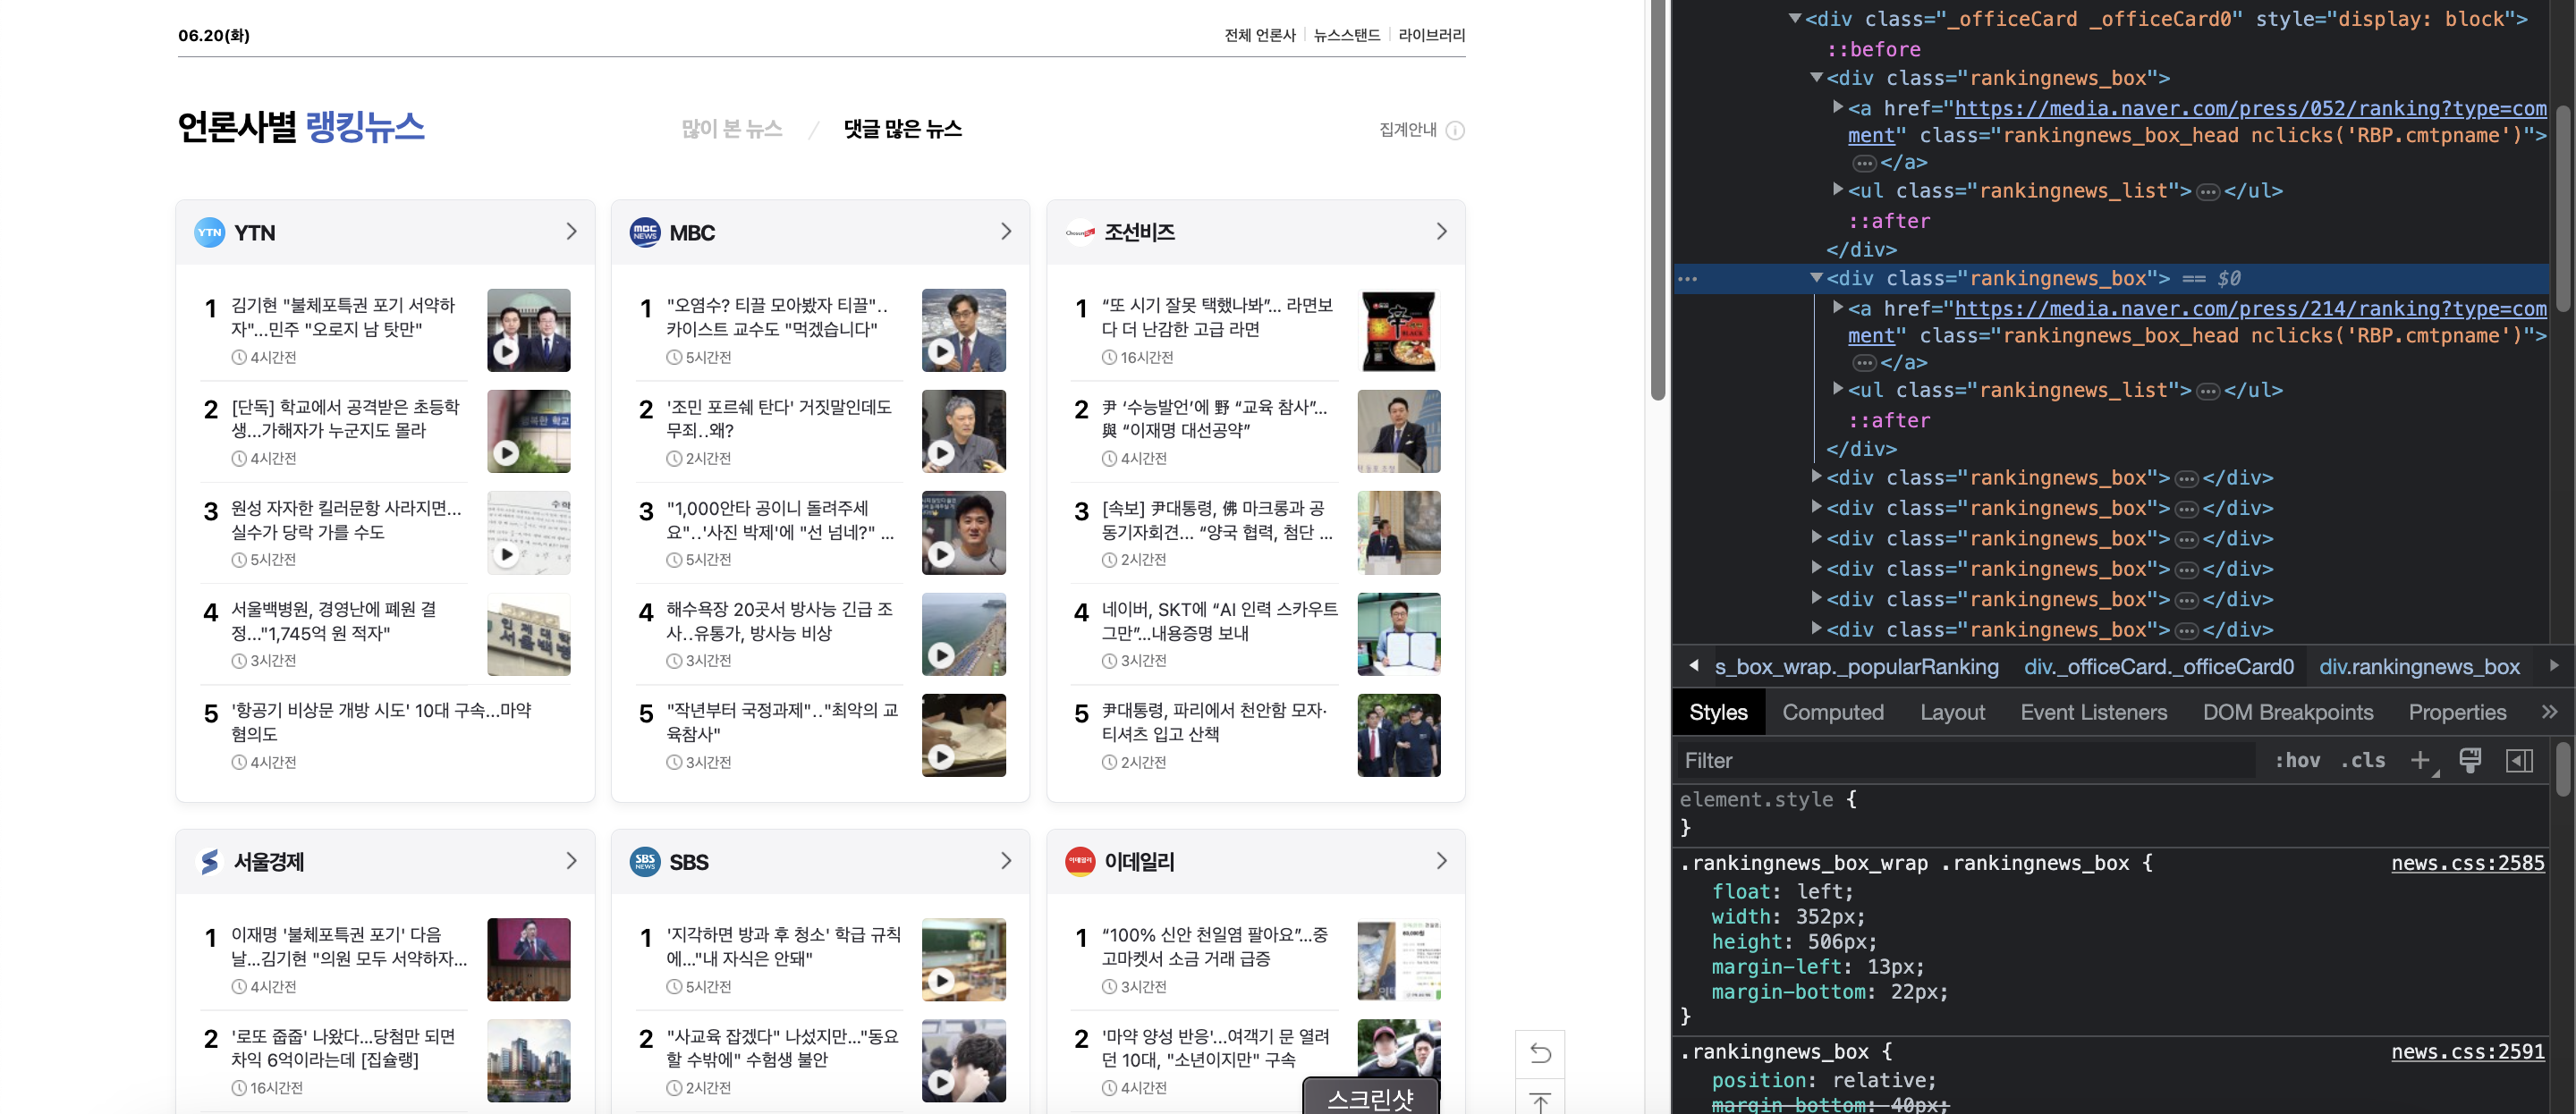
Task: Click the SBS News logo icon
Action: click(x=645, y=861)
